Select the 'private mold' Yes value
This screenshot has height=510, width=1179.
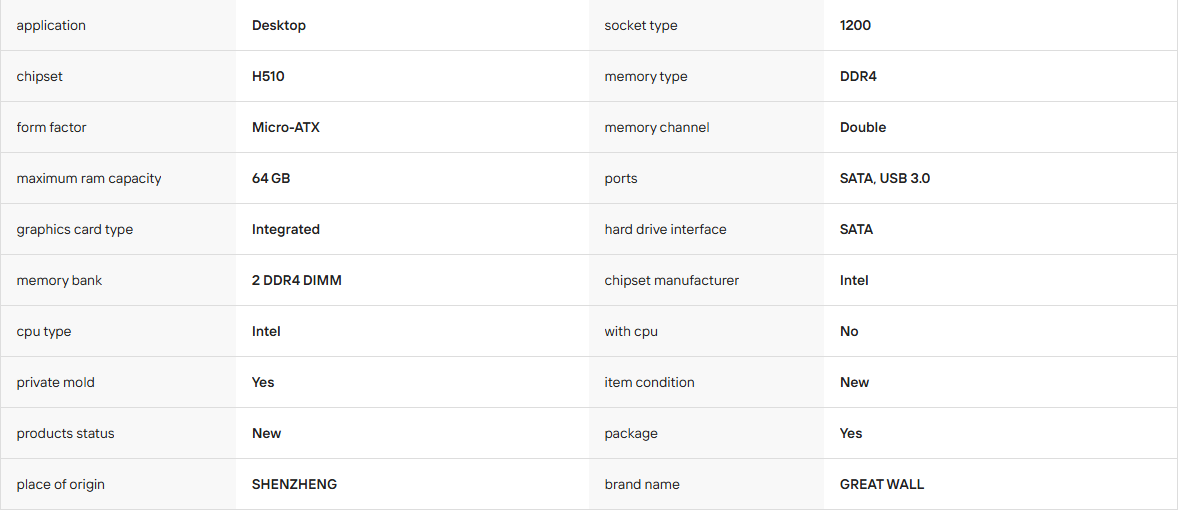(263, 382)
